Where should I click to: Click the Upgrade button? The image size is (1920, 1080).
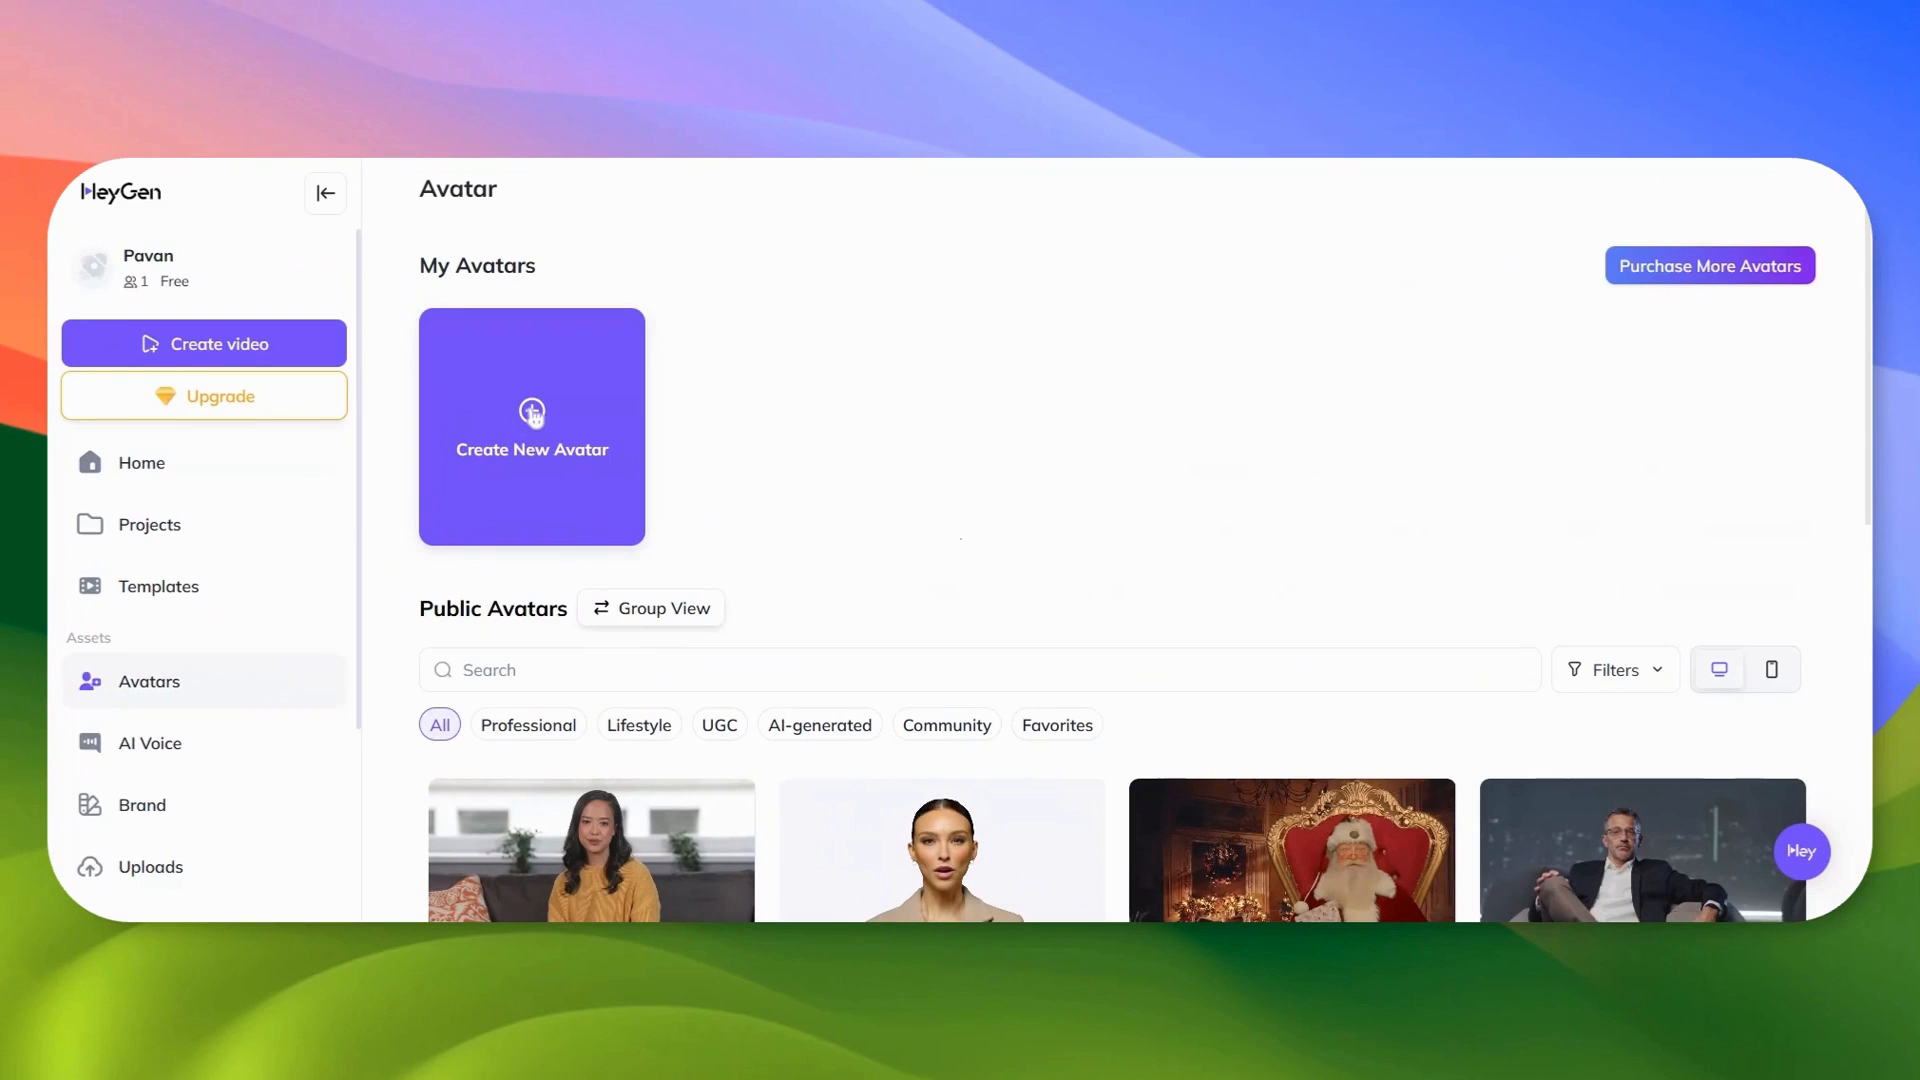(x=204, y=396)
